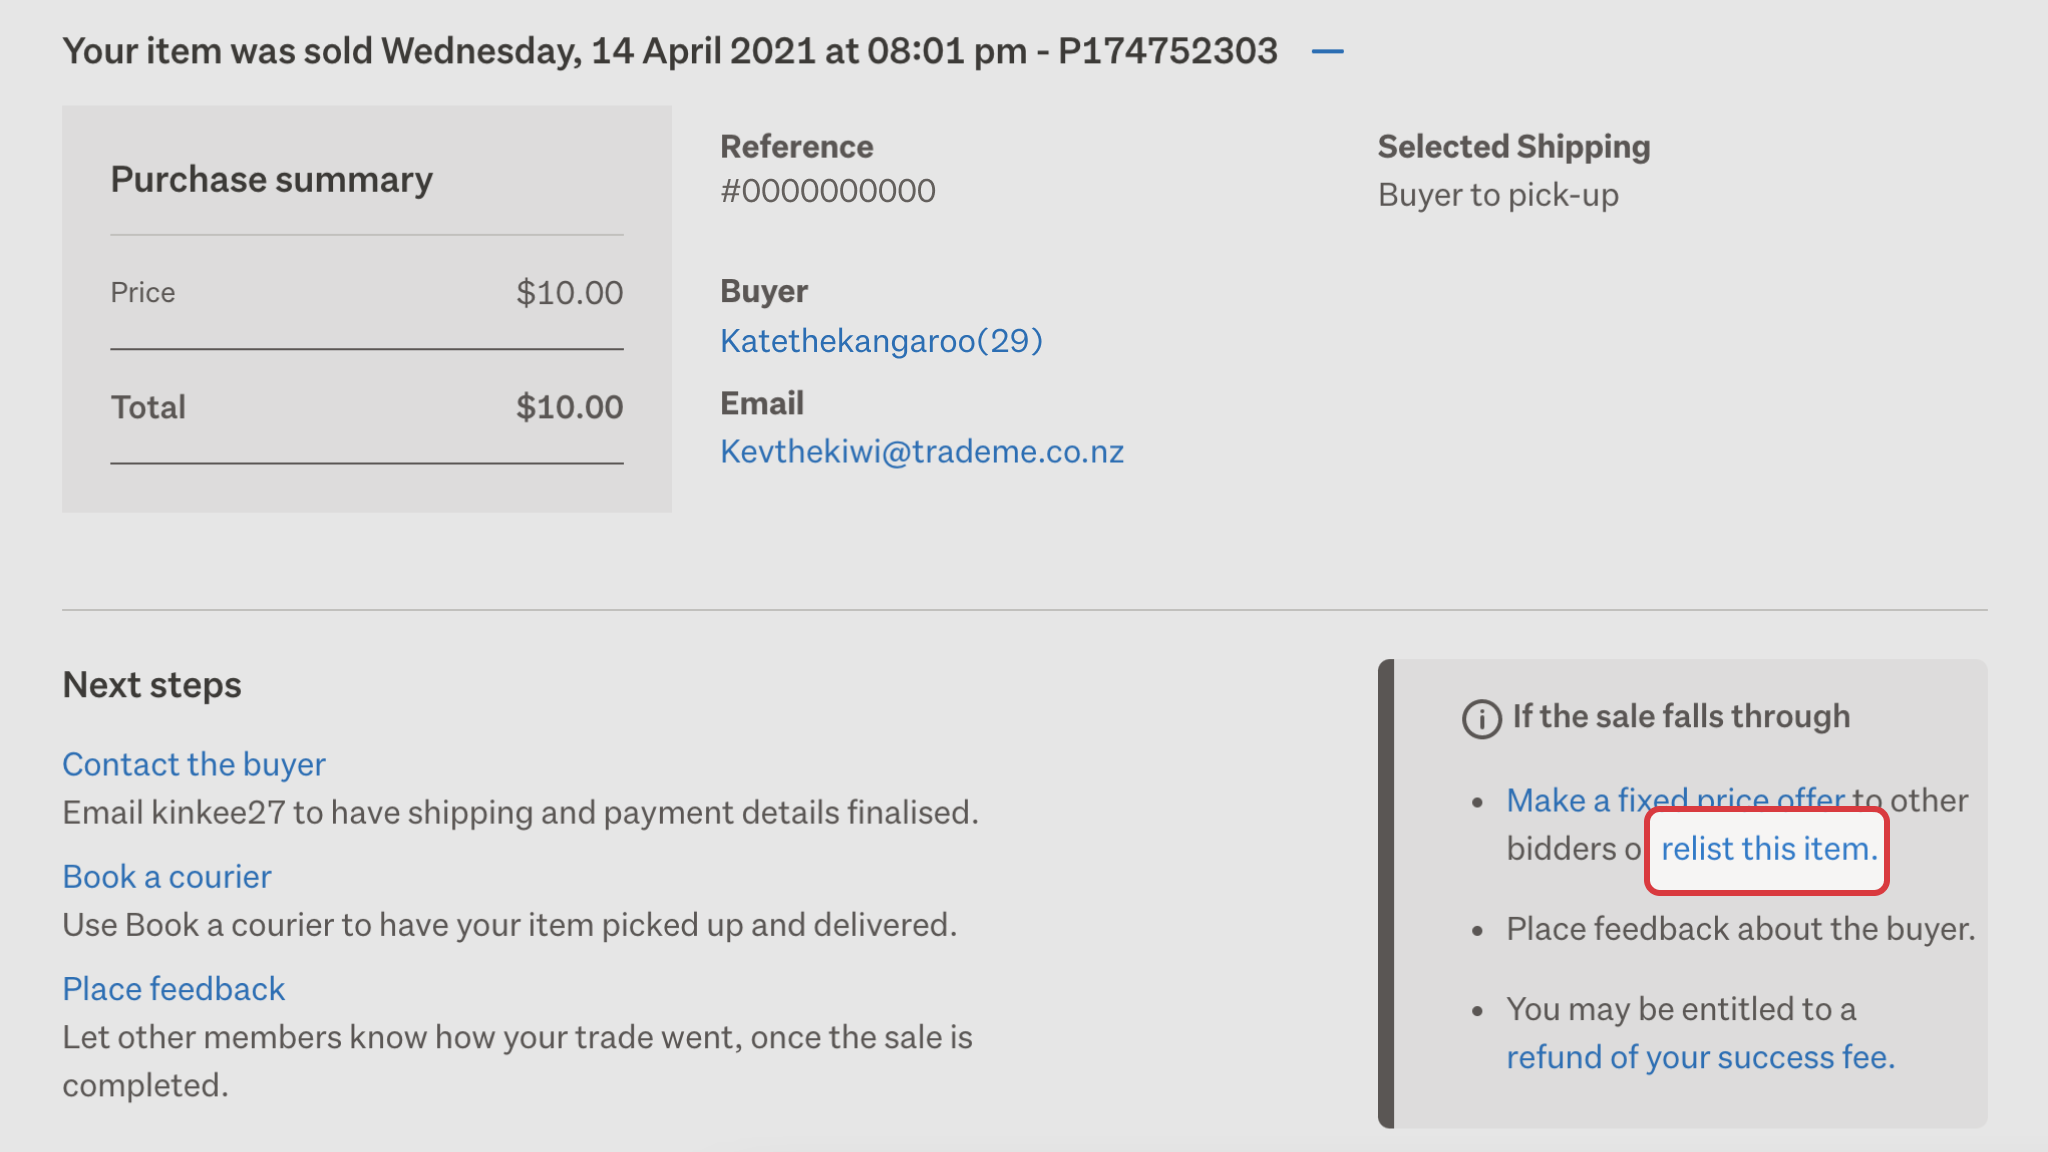Screen dimensions: 2048x1152
Task: Click the Purchase summary heading
Action: 272,179
